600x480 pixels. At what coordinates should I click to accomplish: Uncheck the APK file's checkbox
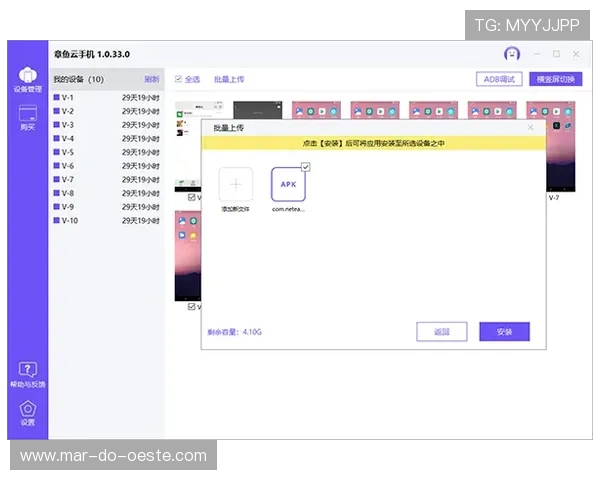pos(305,167)
